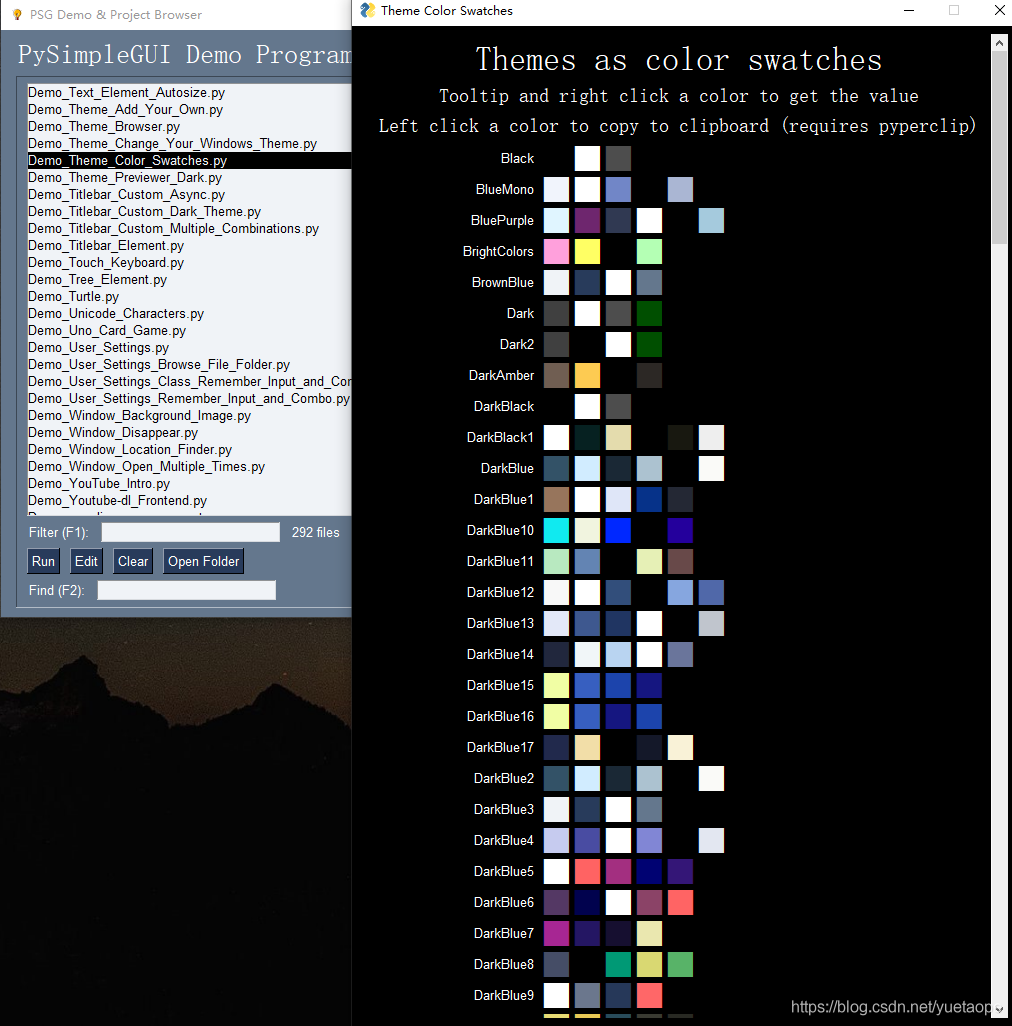This screenshot has height=1026, width=1012.
Task: Select Demo_Window_Open_Multiple_Times.py entry
Action: (189, 467)
